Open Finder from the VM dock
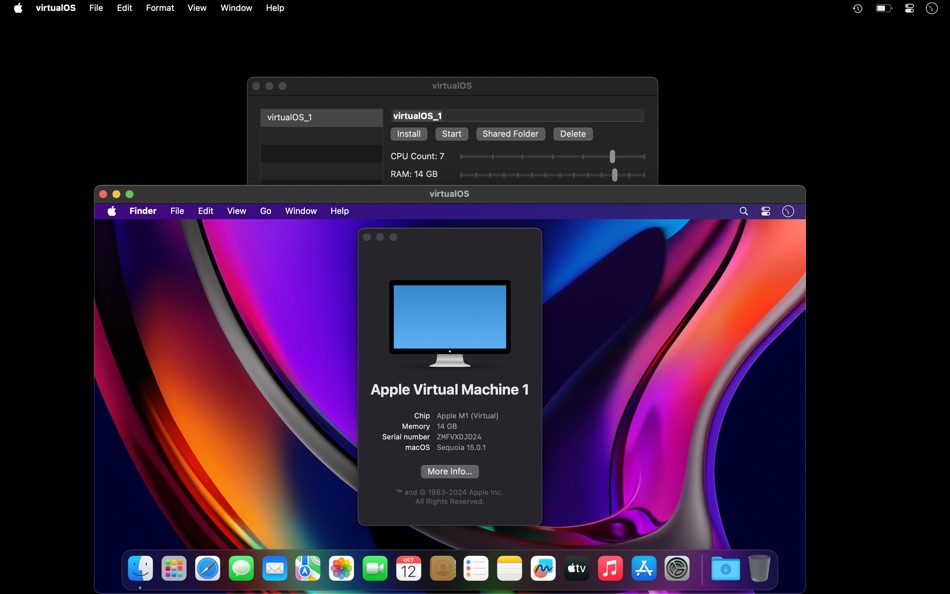The height and width of the screenshot is (594, 950). 141,569
